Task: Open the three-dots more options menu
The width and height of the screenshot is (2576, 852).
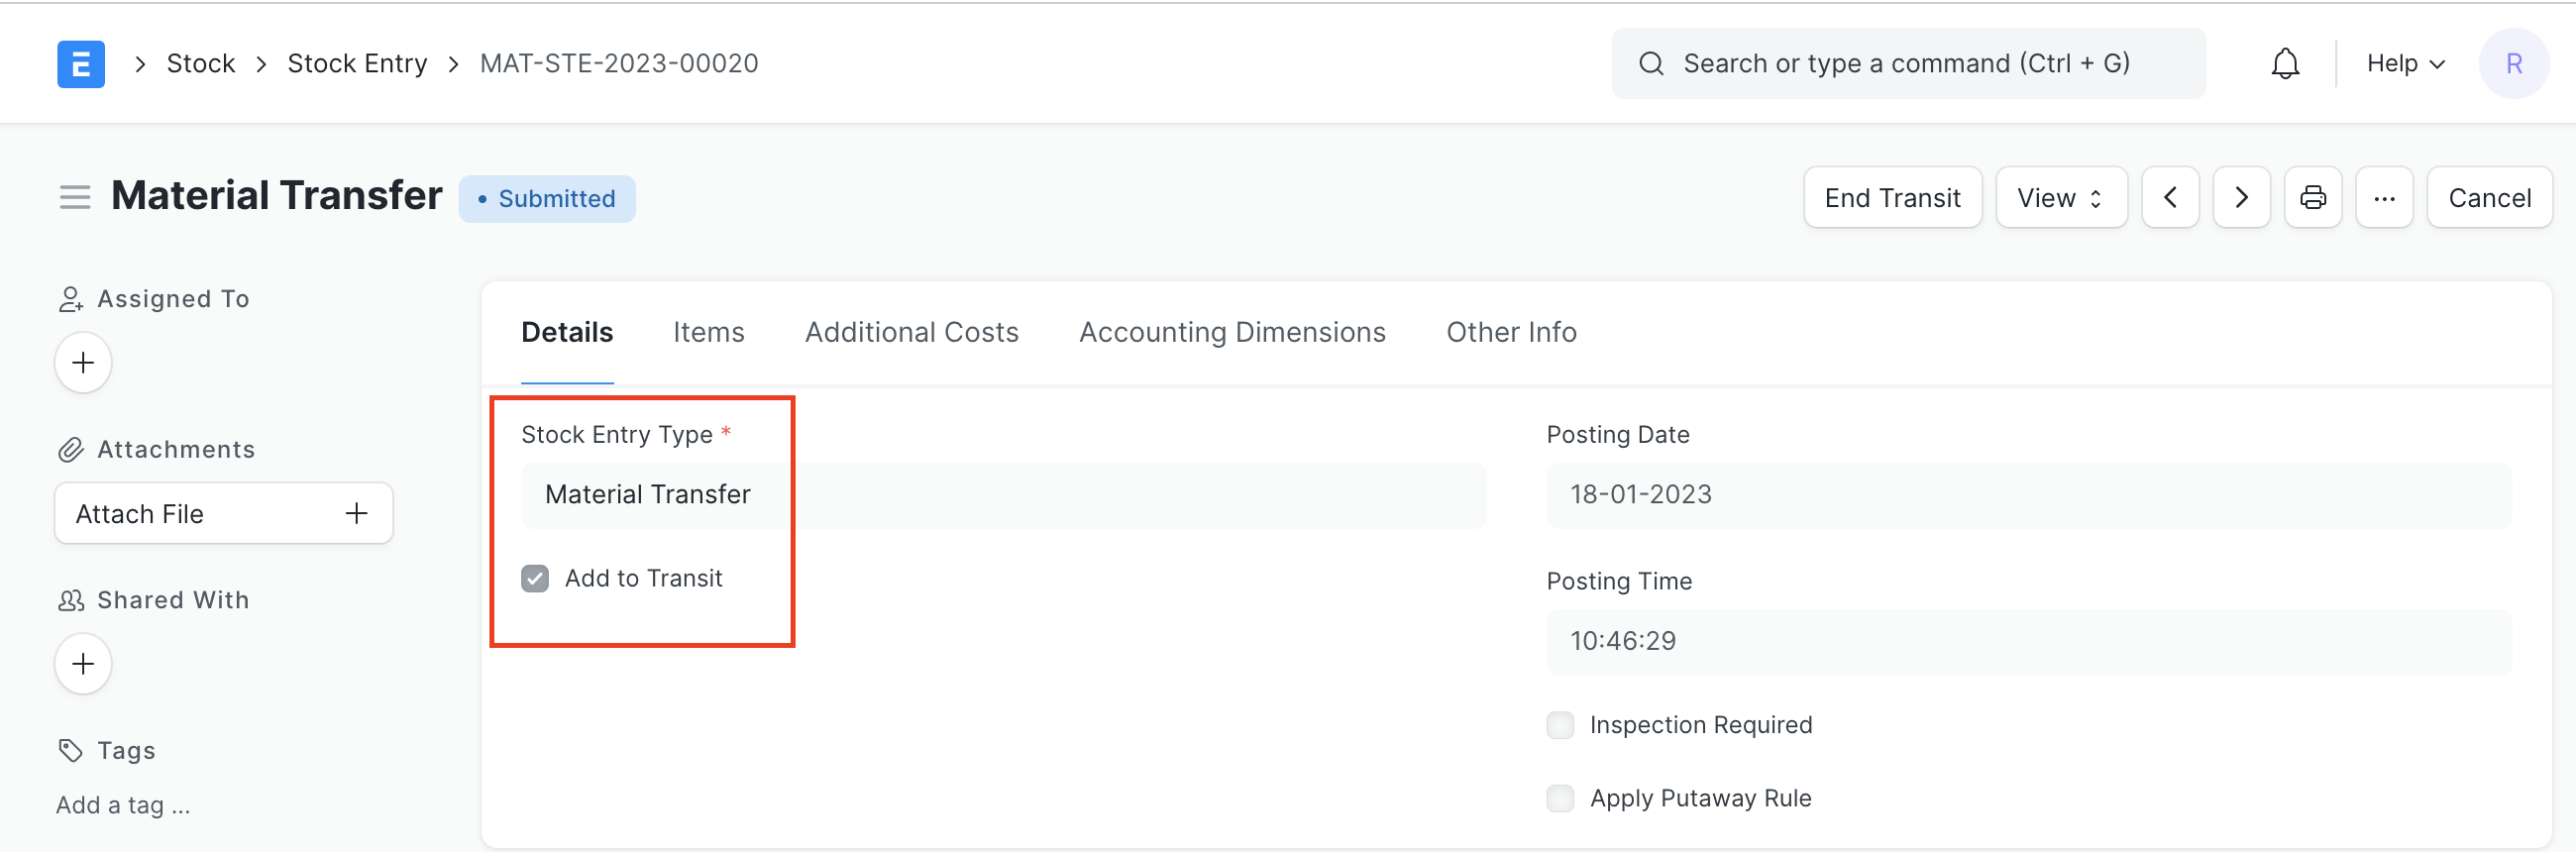Action: (2384, 198)
